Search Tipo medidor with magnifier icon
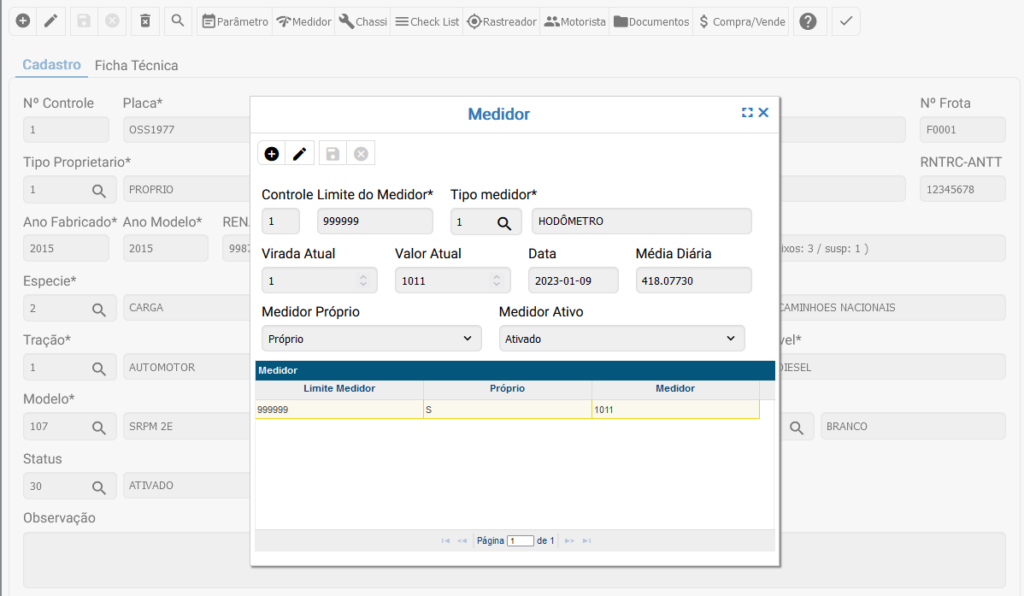The width and height of the screenshot is (1024, 596). click(x=504, y=222)
